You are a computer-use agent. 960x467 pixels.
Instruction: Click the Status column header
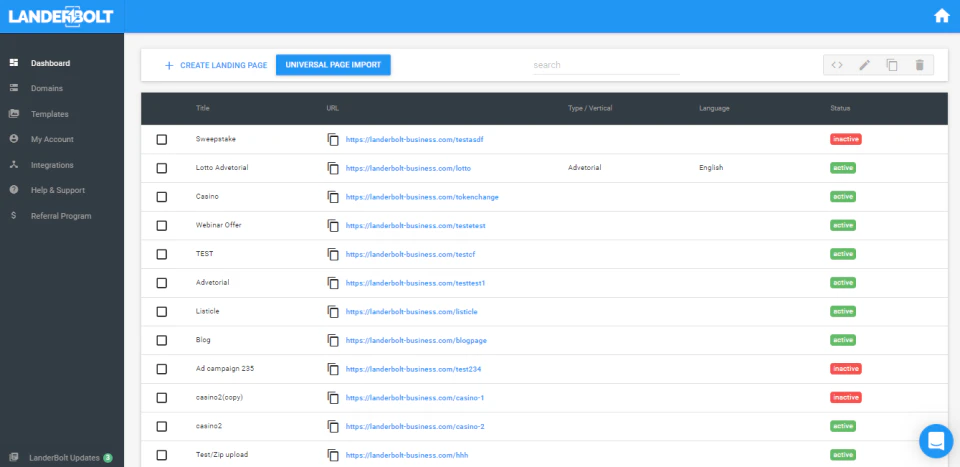coord(840,108)
